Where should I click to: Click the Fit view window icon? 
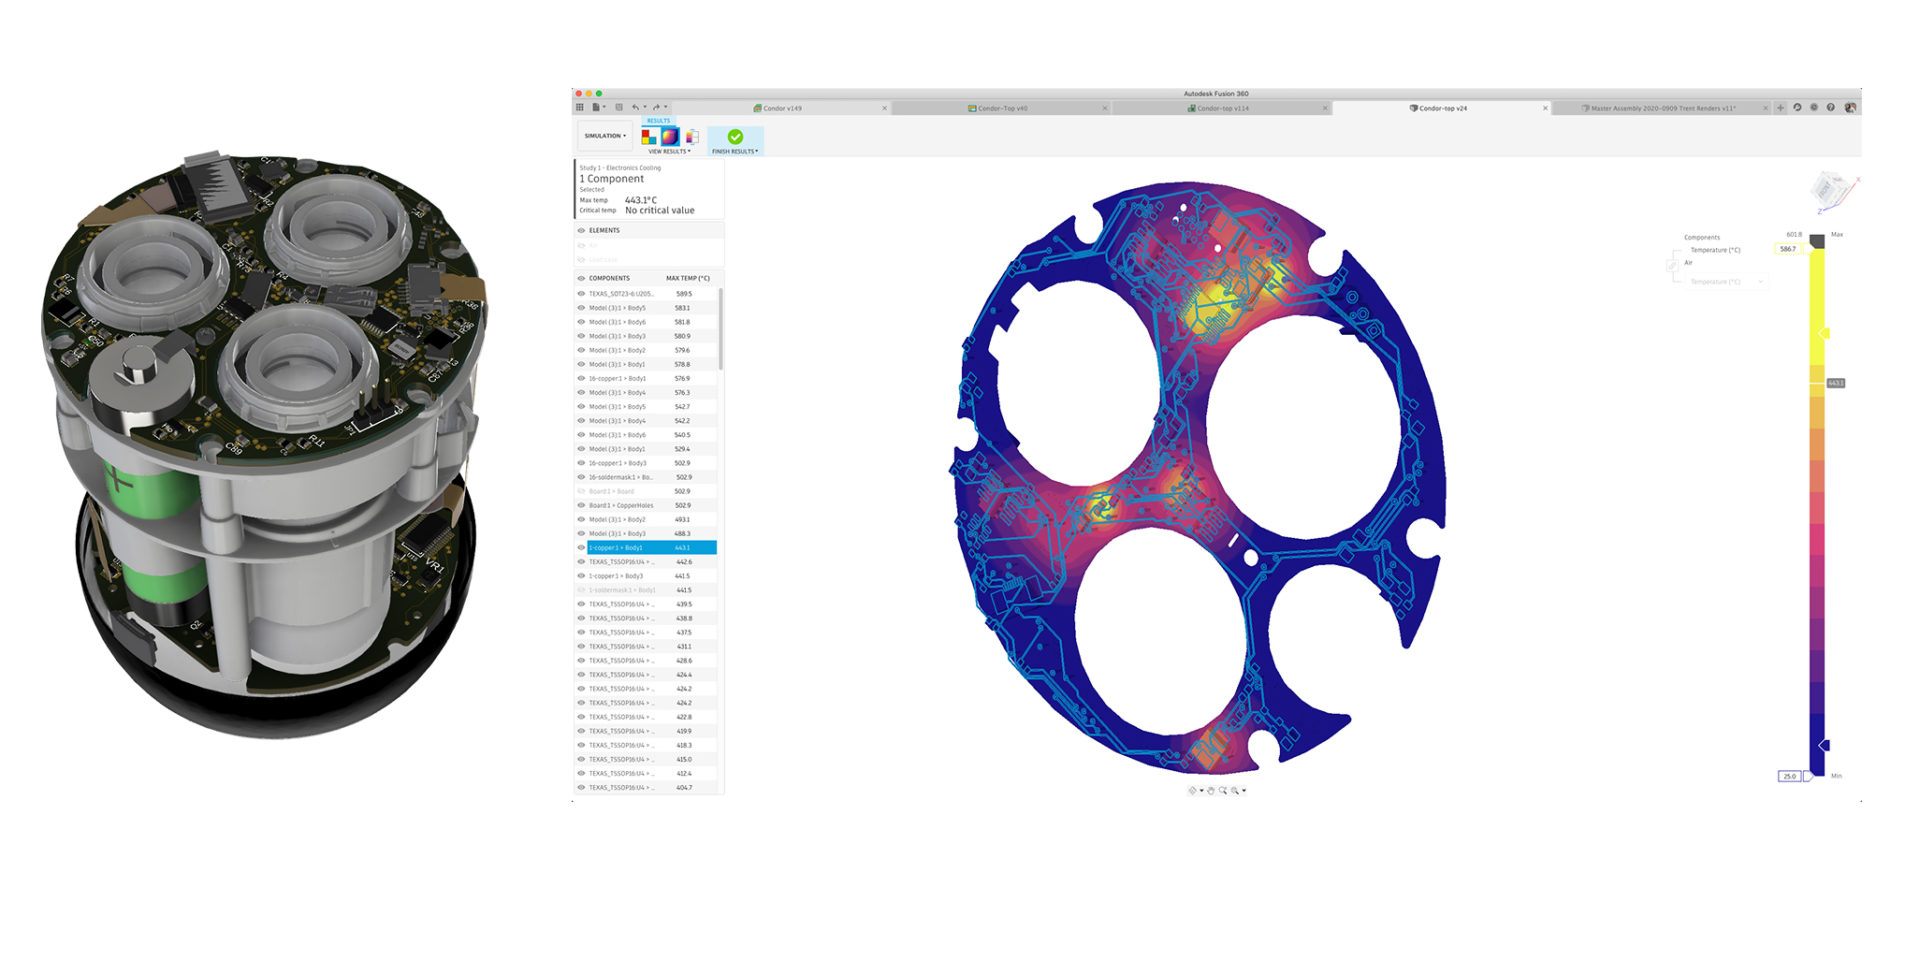click(1235, 791)
